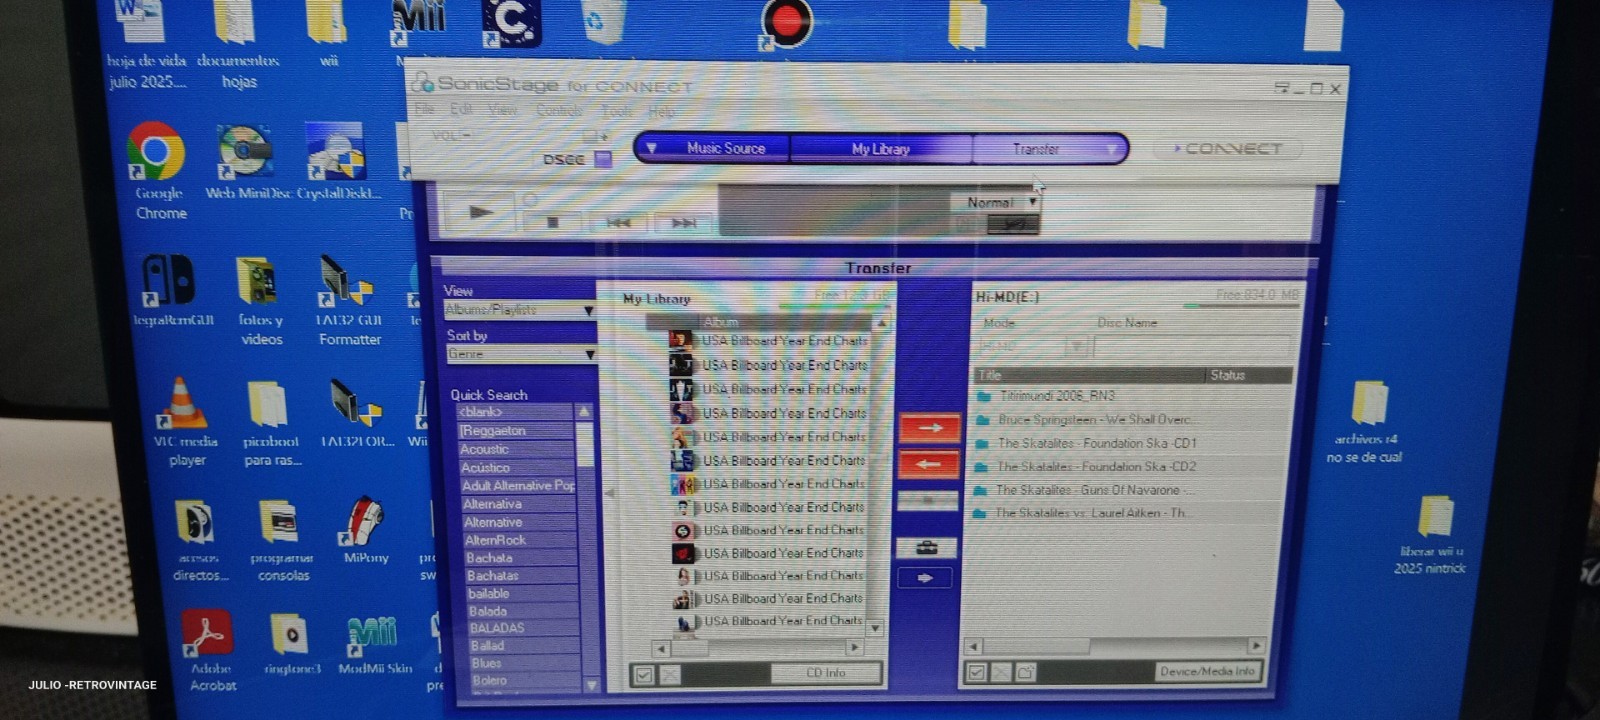
Task: Click the Device/Media Info button
Action: (1207, 671)
